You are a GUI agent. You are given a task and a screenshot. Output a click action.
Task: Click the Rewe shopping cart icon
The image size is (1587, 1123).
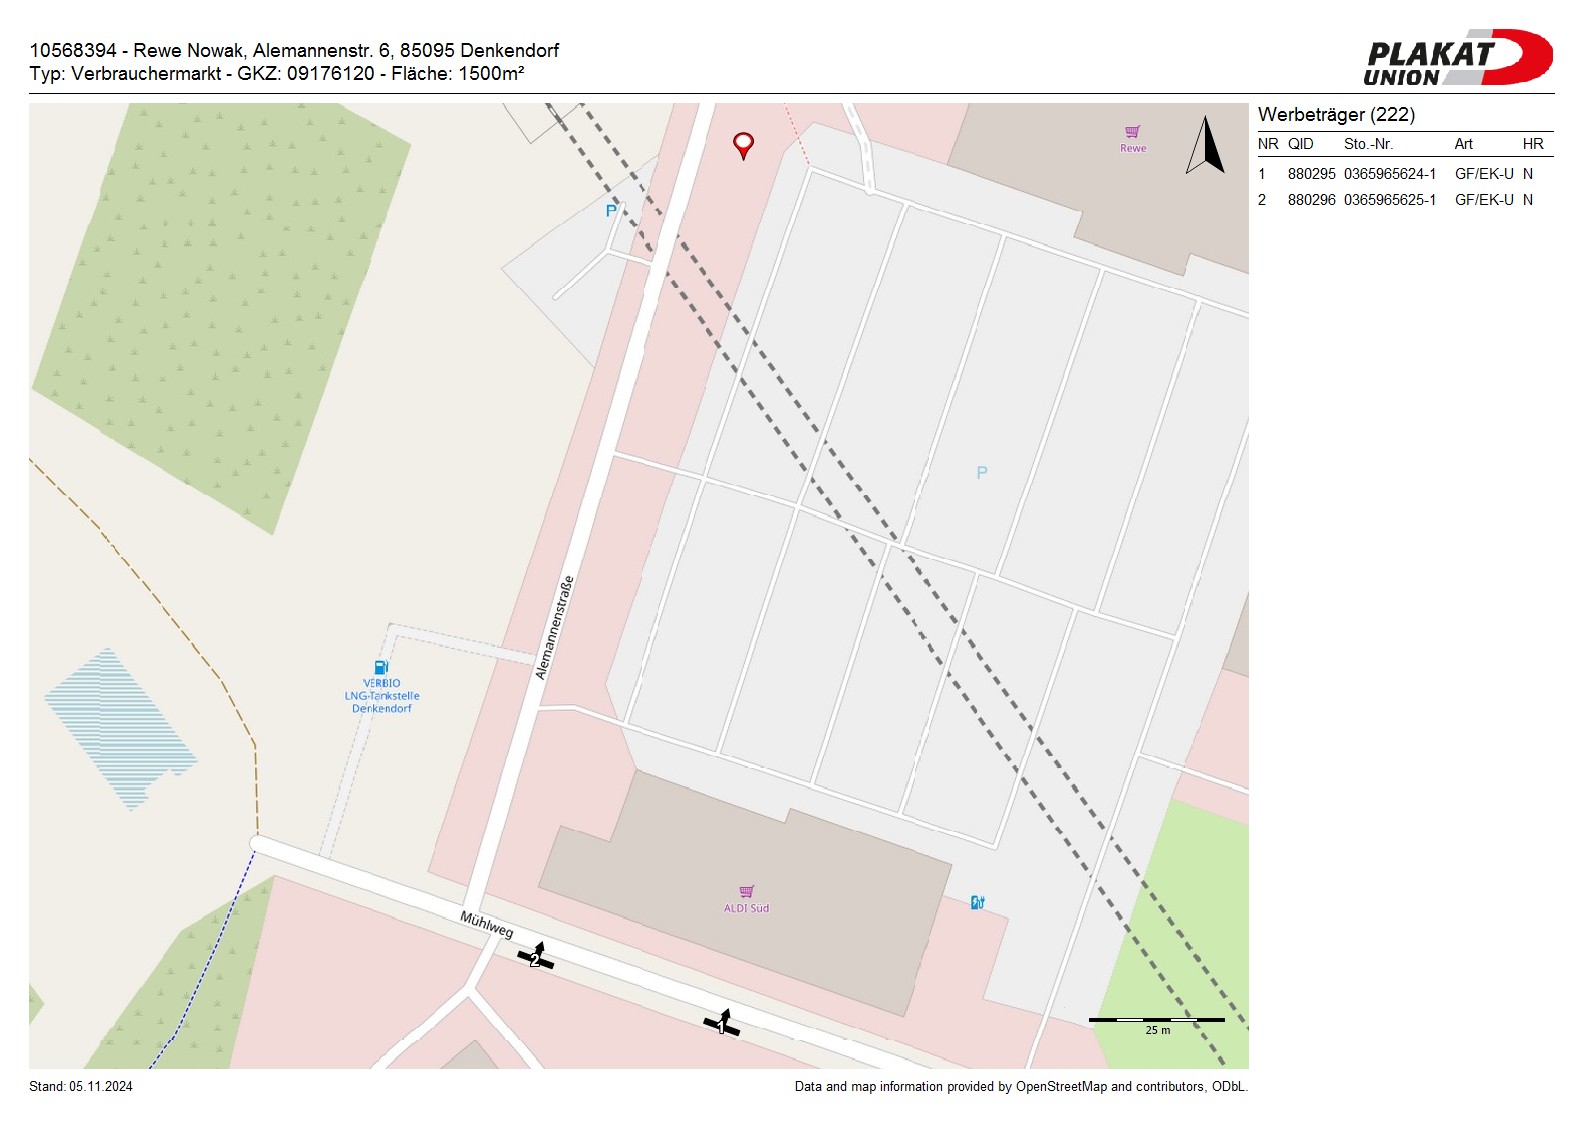pos(1132,132)
